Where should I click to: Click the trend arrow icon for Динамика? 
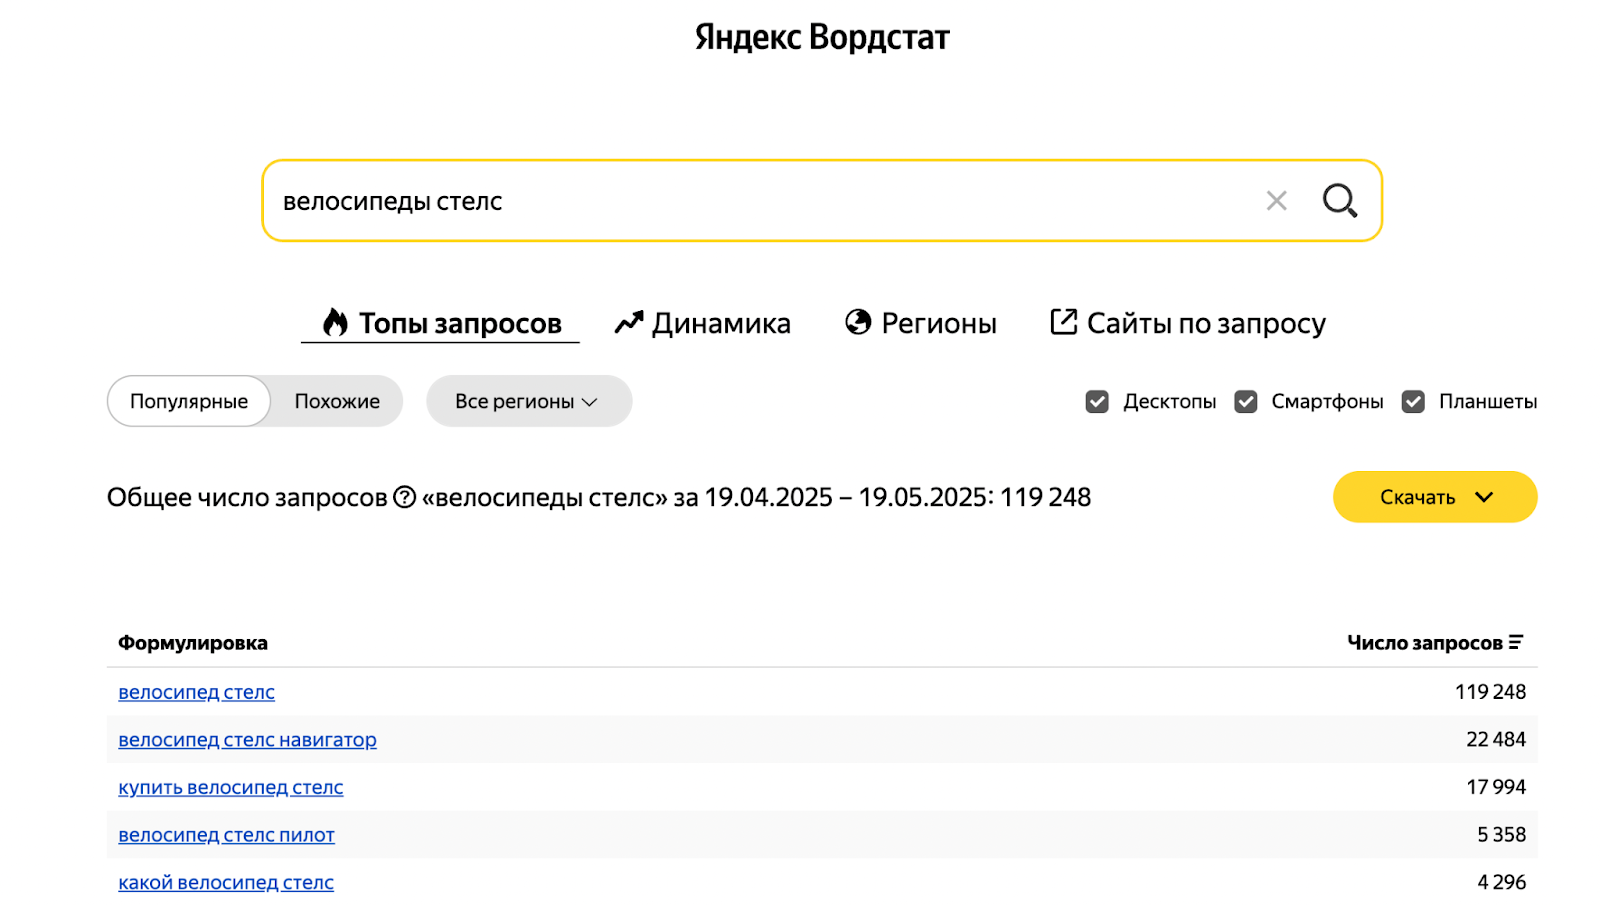click(x=628, y=322)
